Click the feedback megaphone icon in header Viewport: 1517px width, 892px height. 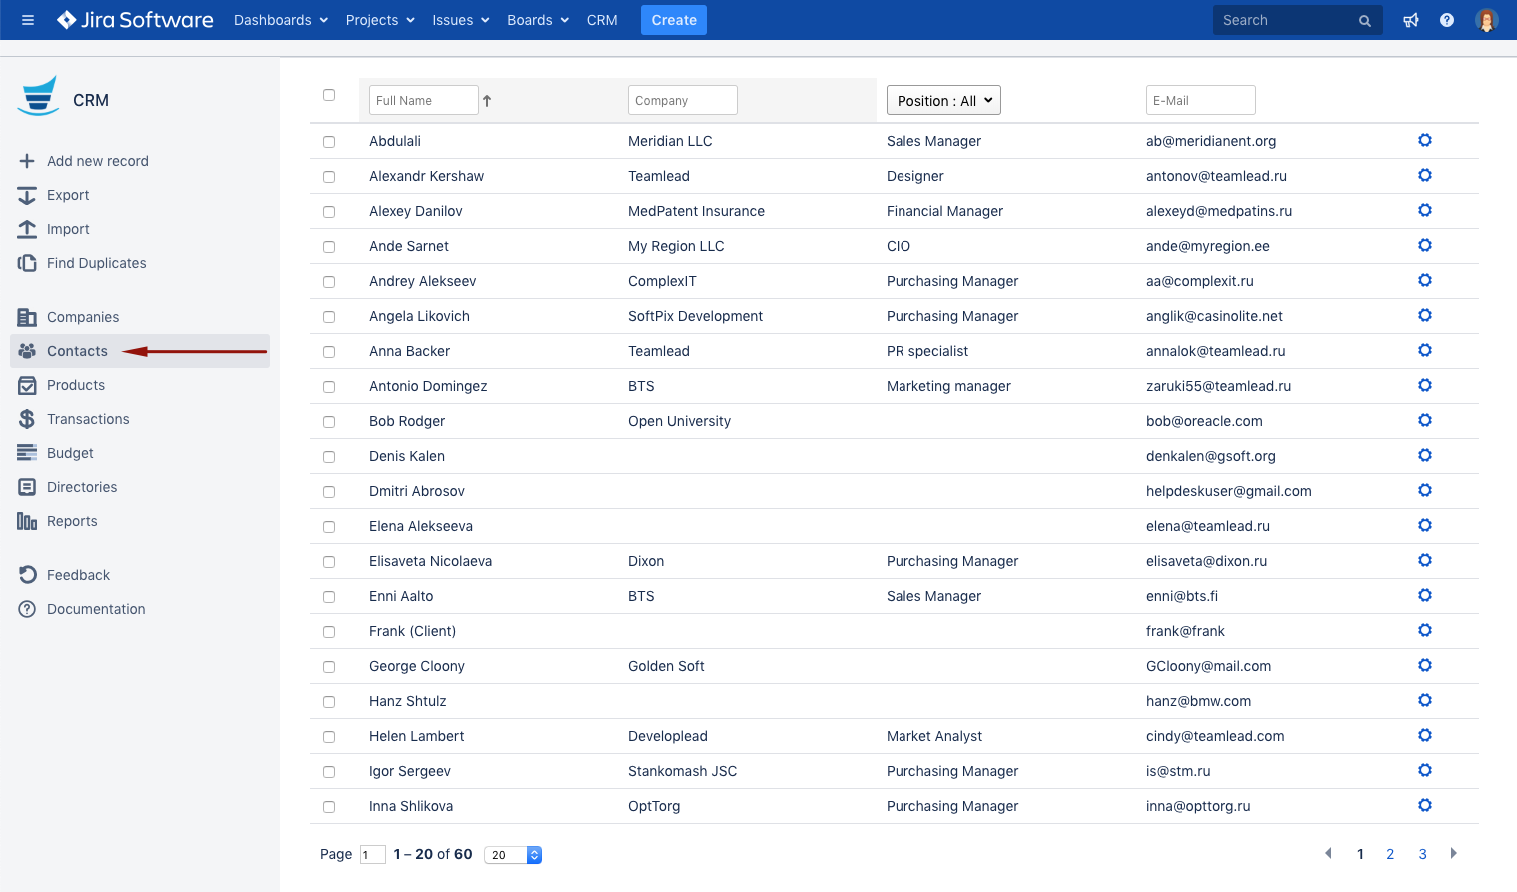(x=1410, y=20)
